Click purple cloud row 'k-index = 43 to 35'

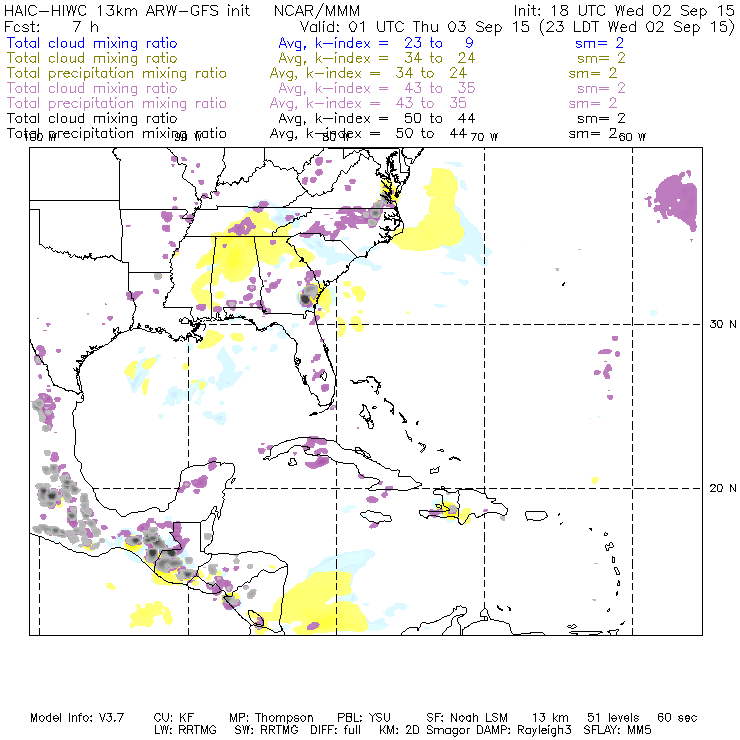[x=395, y=88]
